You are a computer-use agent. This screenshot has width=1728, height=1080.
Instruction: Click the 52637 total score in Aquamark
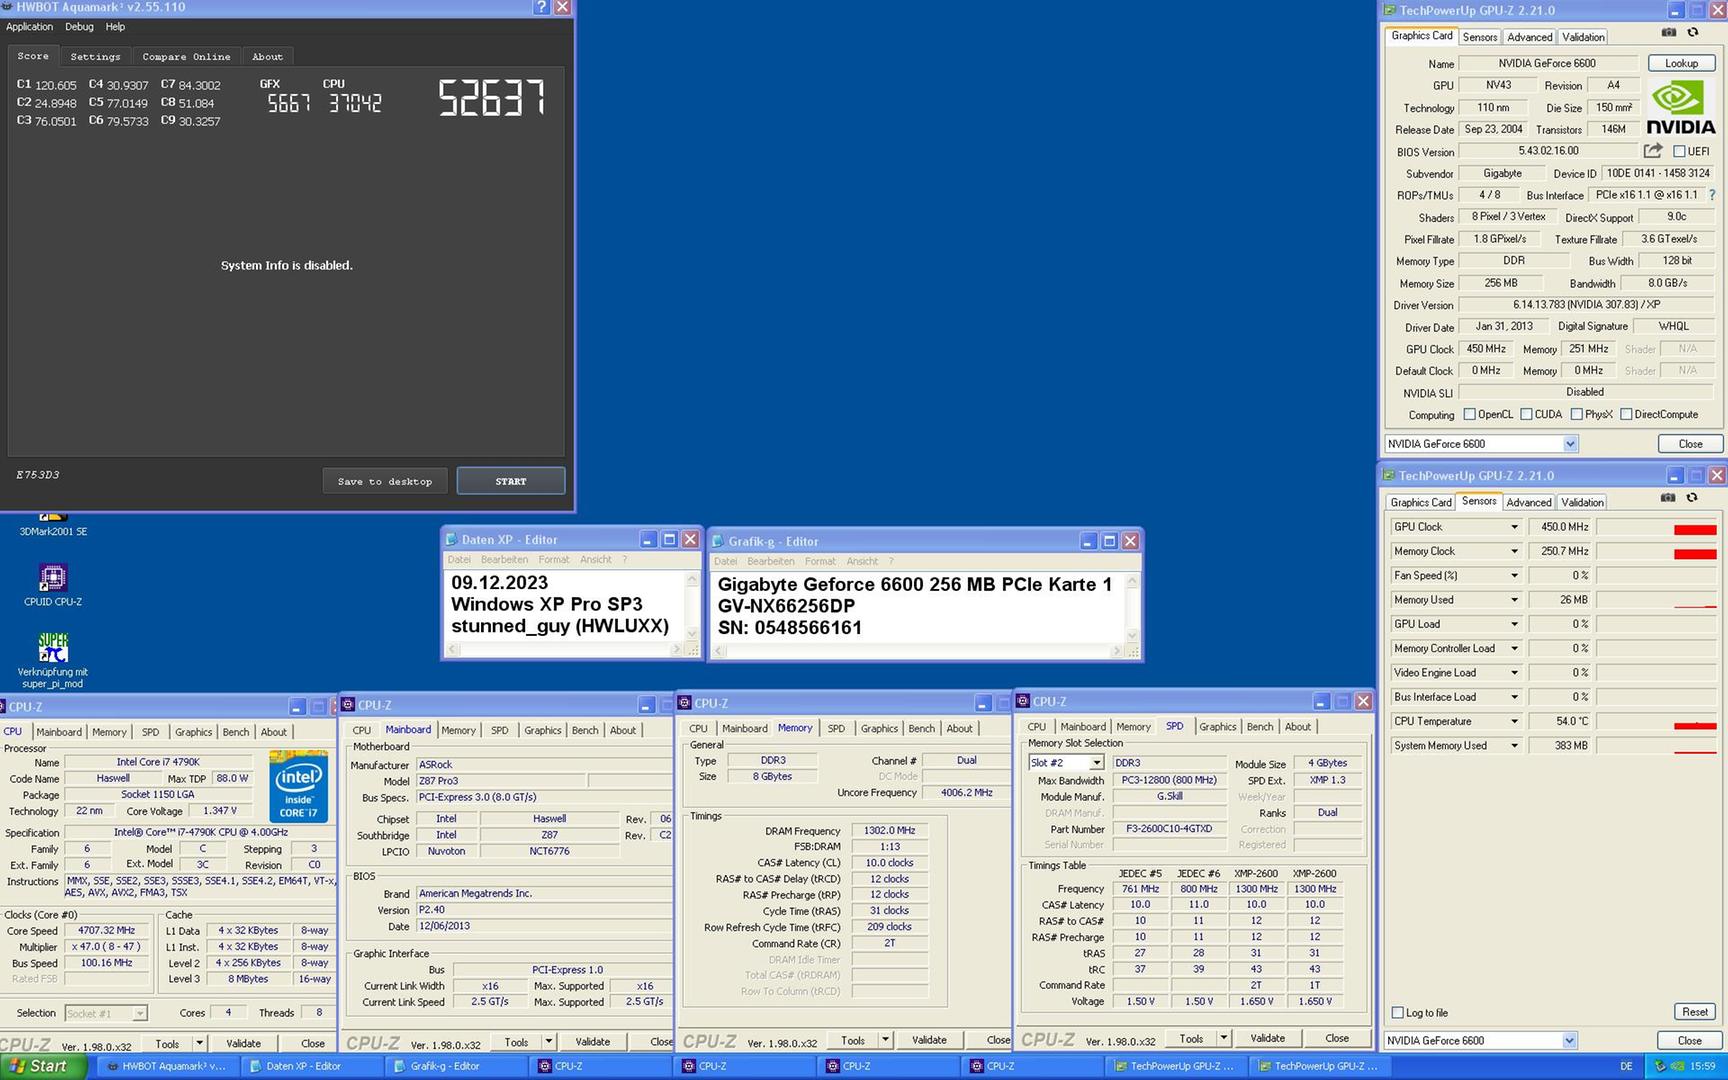point(492,98)
